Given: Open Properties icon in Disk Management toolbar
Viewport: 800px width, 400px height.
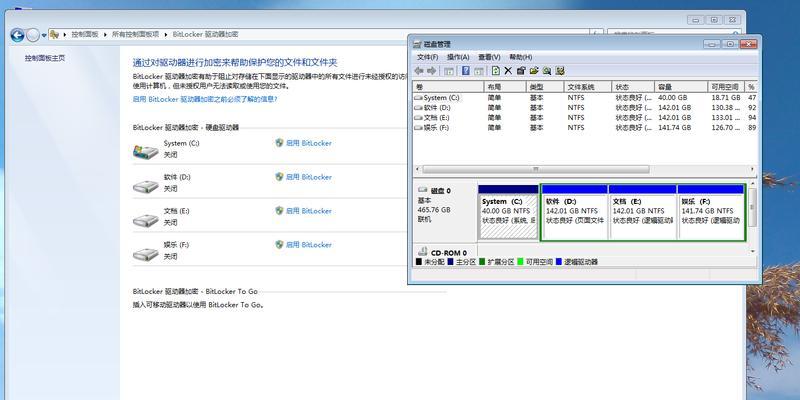Looking at the screenshot, I should [521, 71].
